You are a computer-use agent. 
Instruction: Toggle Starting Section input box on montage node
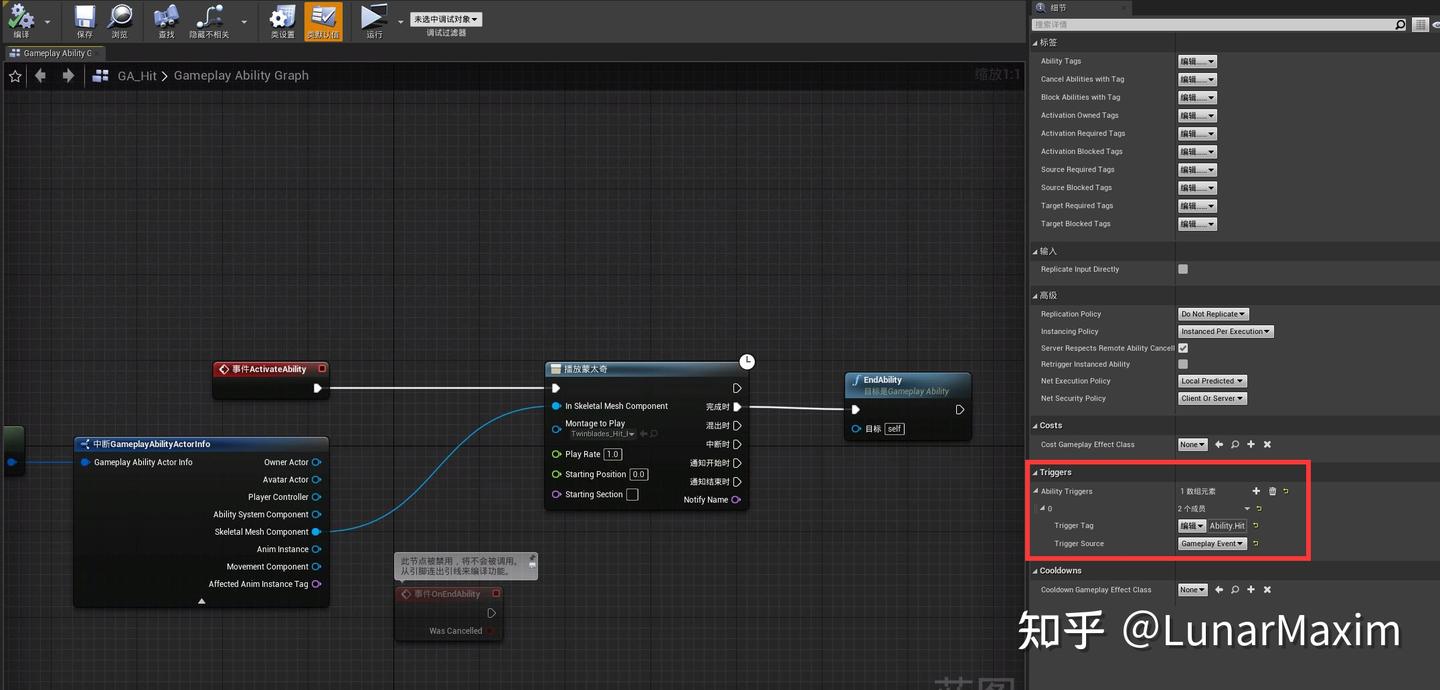click(632, 494)
